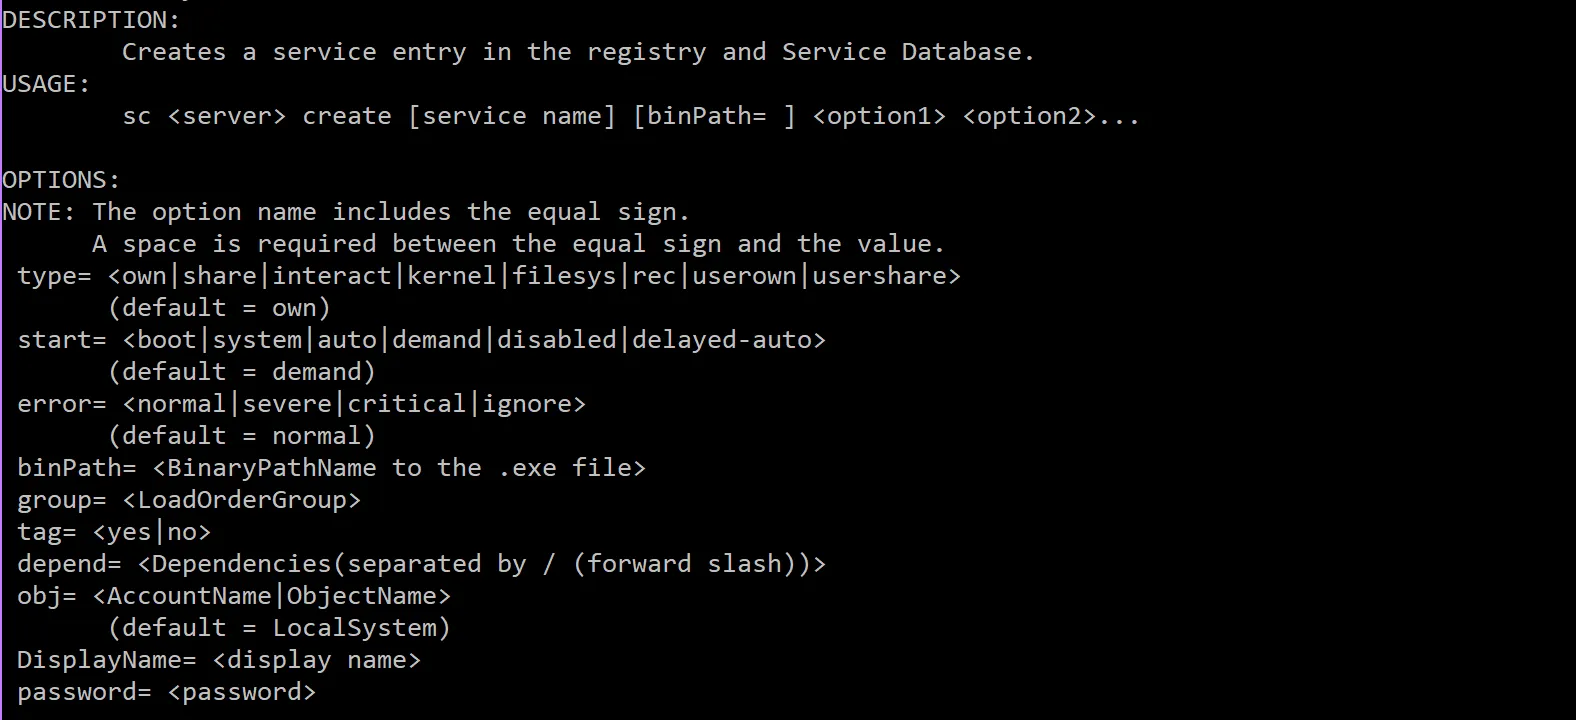This screenshot has width=1576, height=720.
Task: Click the <LoadOrderGroup> value text
Action: pyautogui.click(x=241, y=500)
